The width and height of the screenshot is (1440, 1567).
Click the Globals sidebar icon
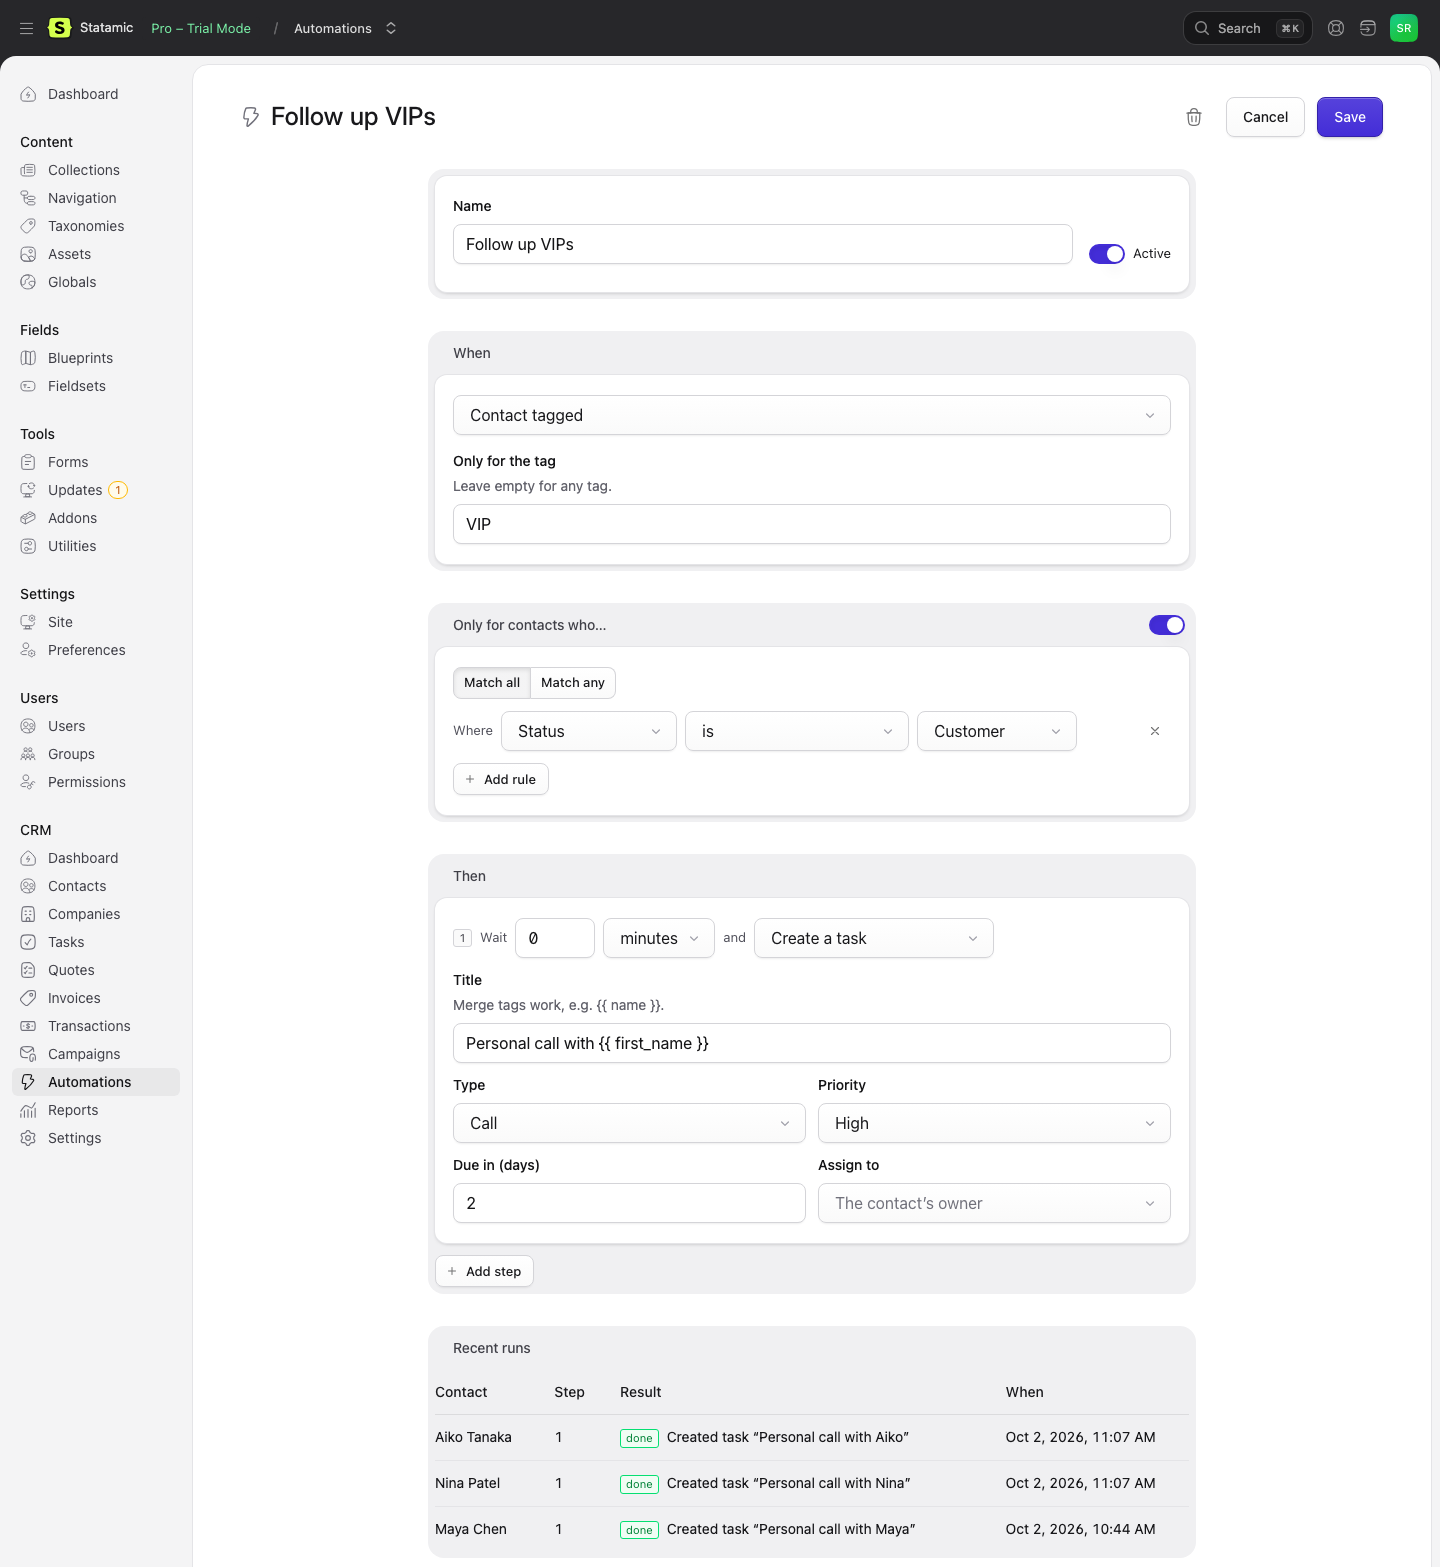[x=28, y=282]
